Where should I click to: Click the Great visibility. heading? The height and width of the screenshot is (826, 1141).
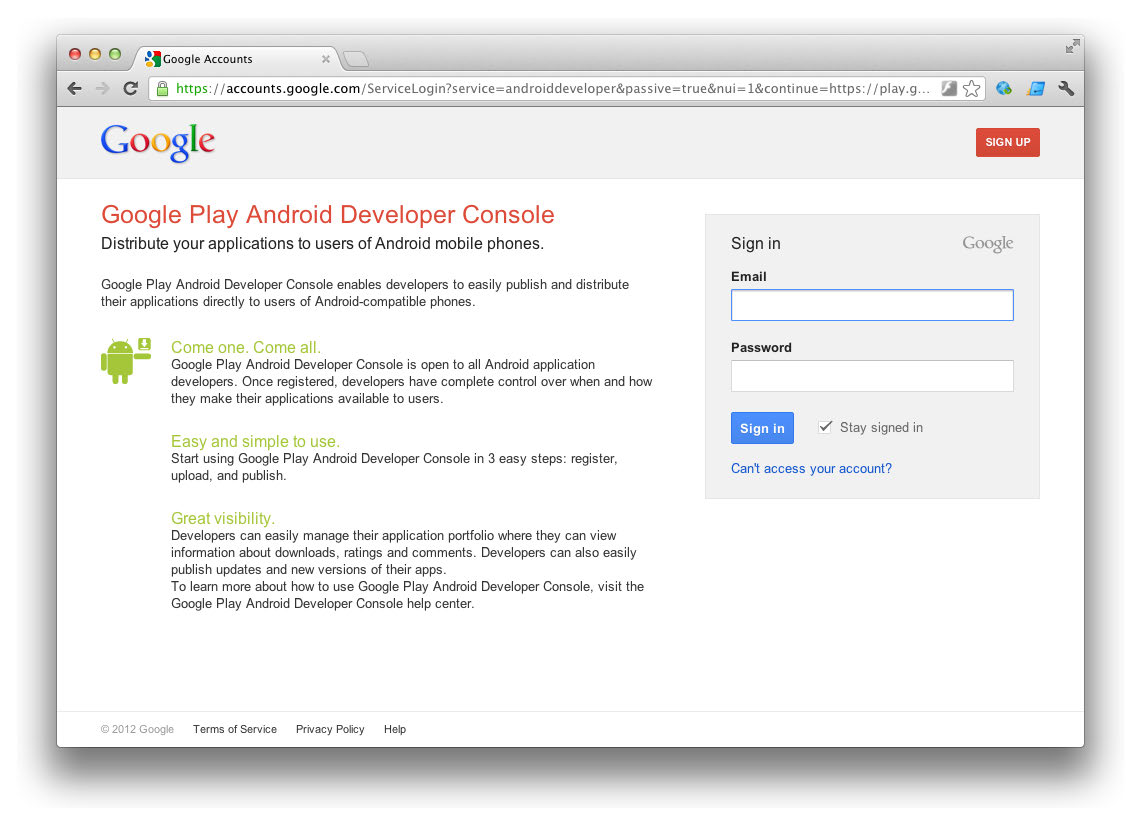[223, 518]
